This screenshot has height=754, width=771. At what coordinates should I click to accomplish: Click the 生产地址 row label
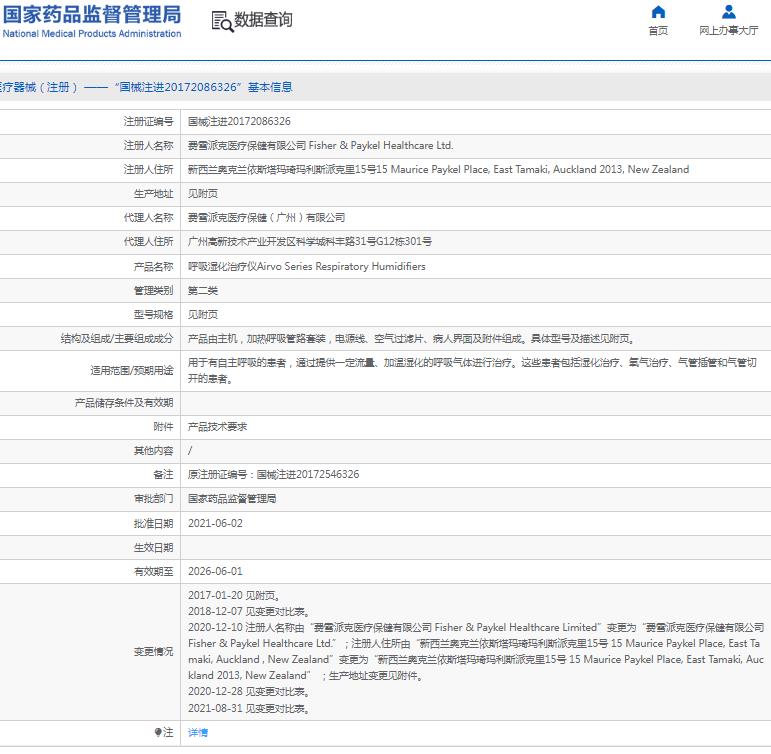pos(153,193)
